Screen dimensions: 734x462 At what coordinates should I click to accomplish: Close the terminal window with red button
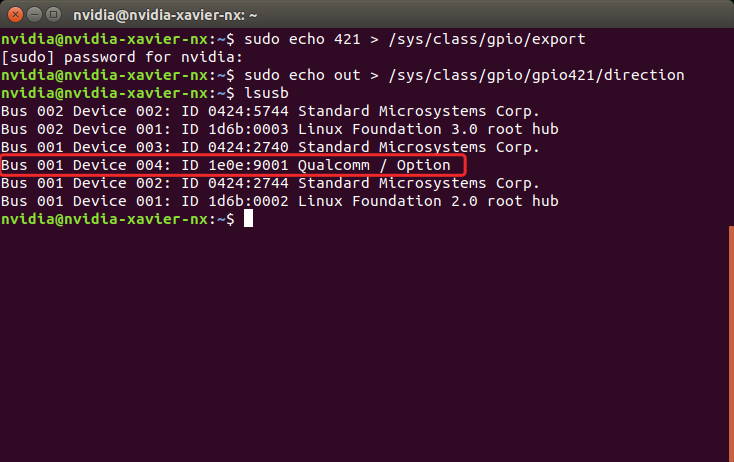15,15
